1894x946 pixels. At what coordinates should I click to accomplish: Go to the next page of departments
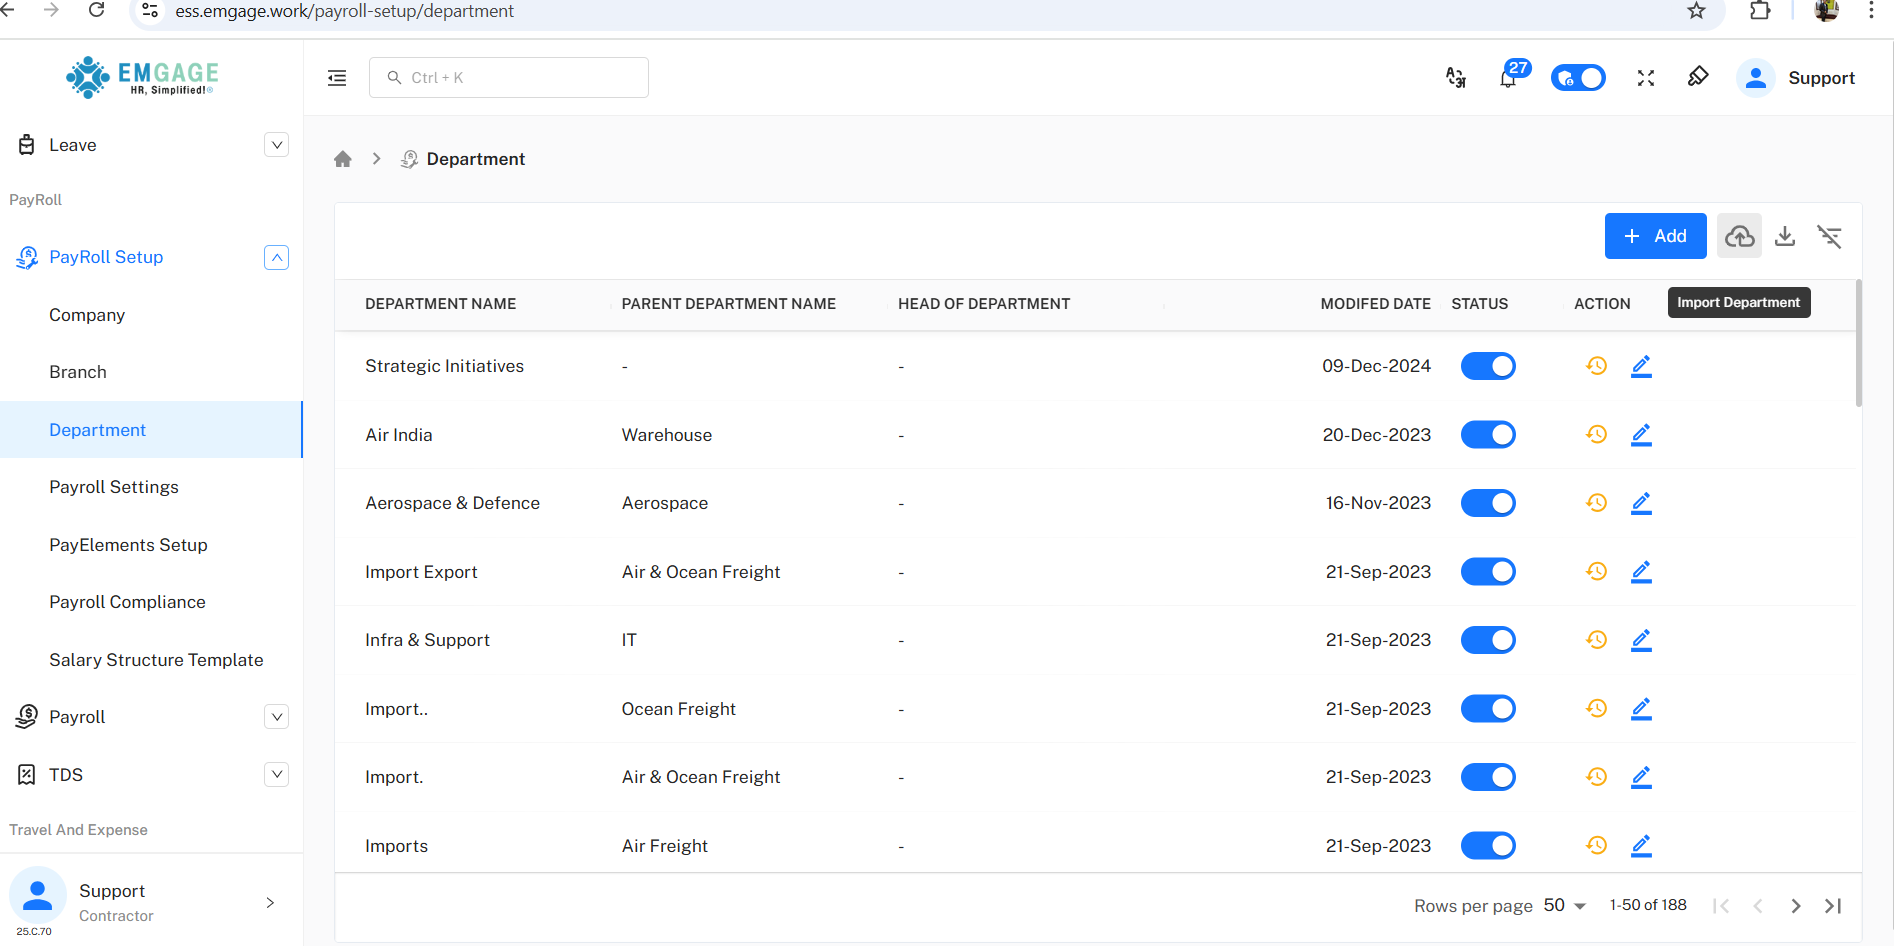[1796, 906]
